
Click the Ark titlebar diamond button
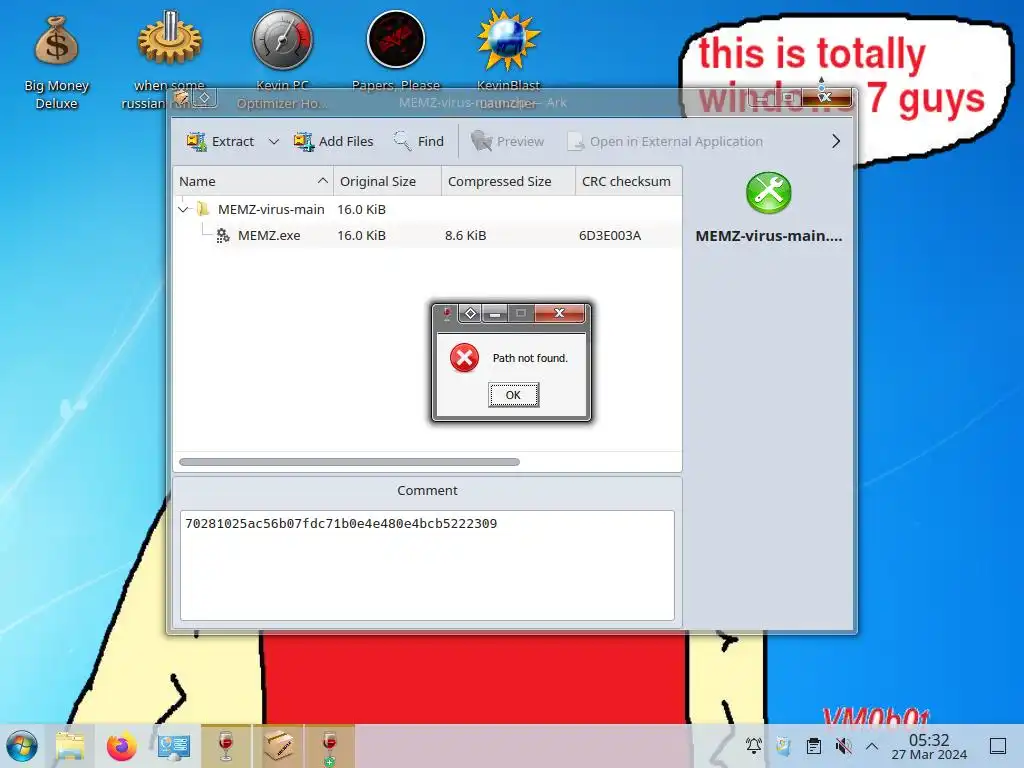coord(204,98)
